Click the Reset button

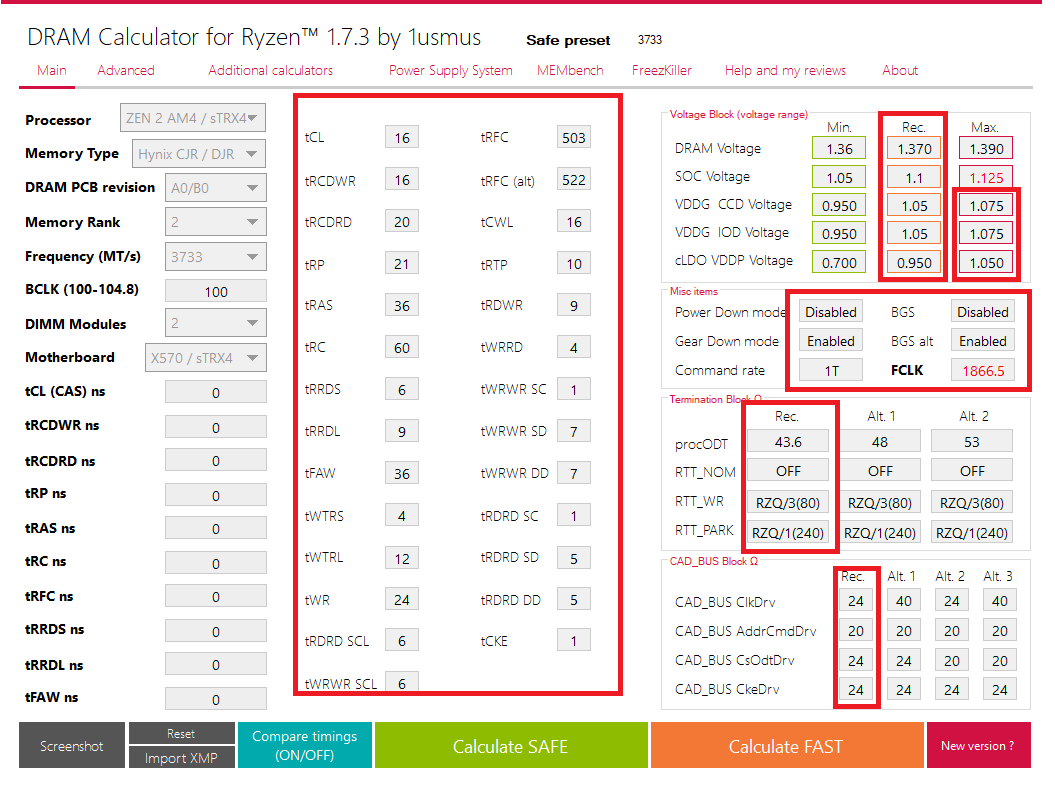[x=182, y=733]
